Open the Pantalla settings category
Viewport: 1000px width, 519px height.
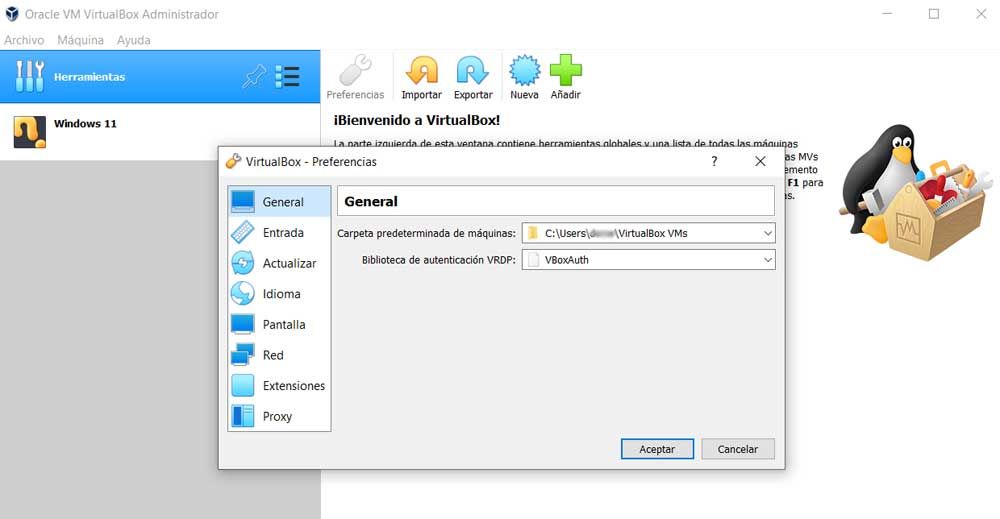279,325
